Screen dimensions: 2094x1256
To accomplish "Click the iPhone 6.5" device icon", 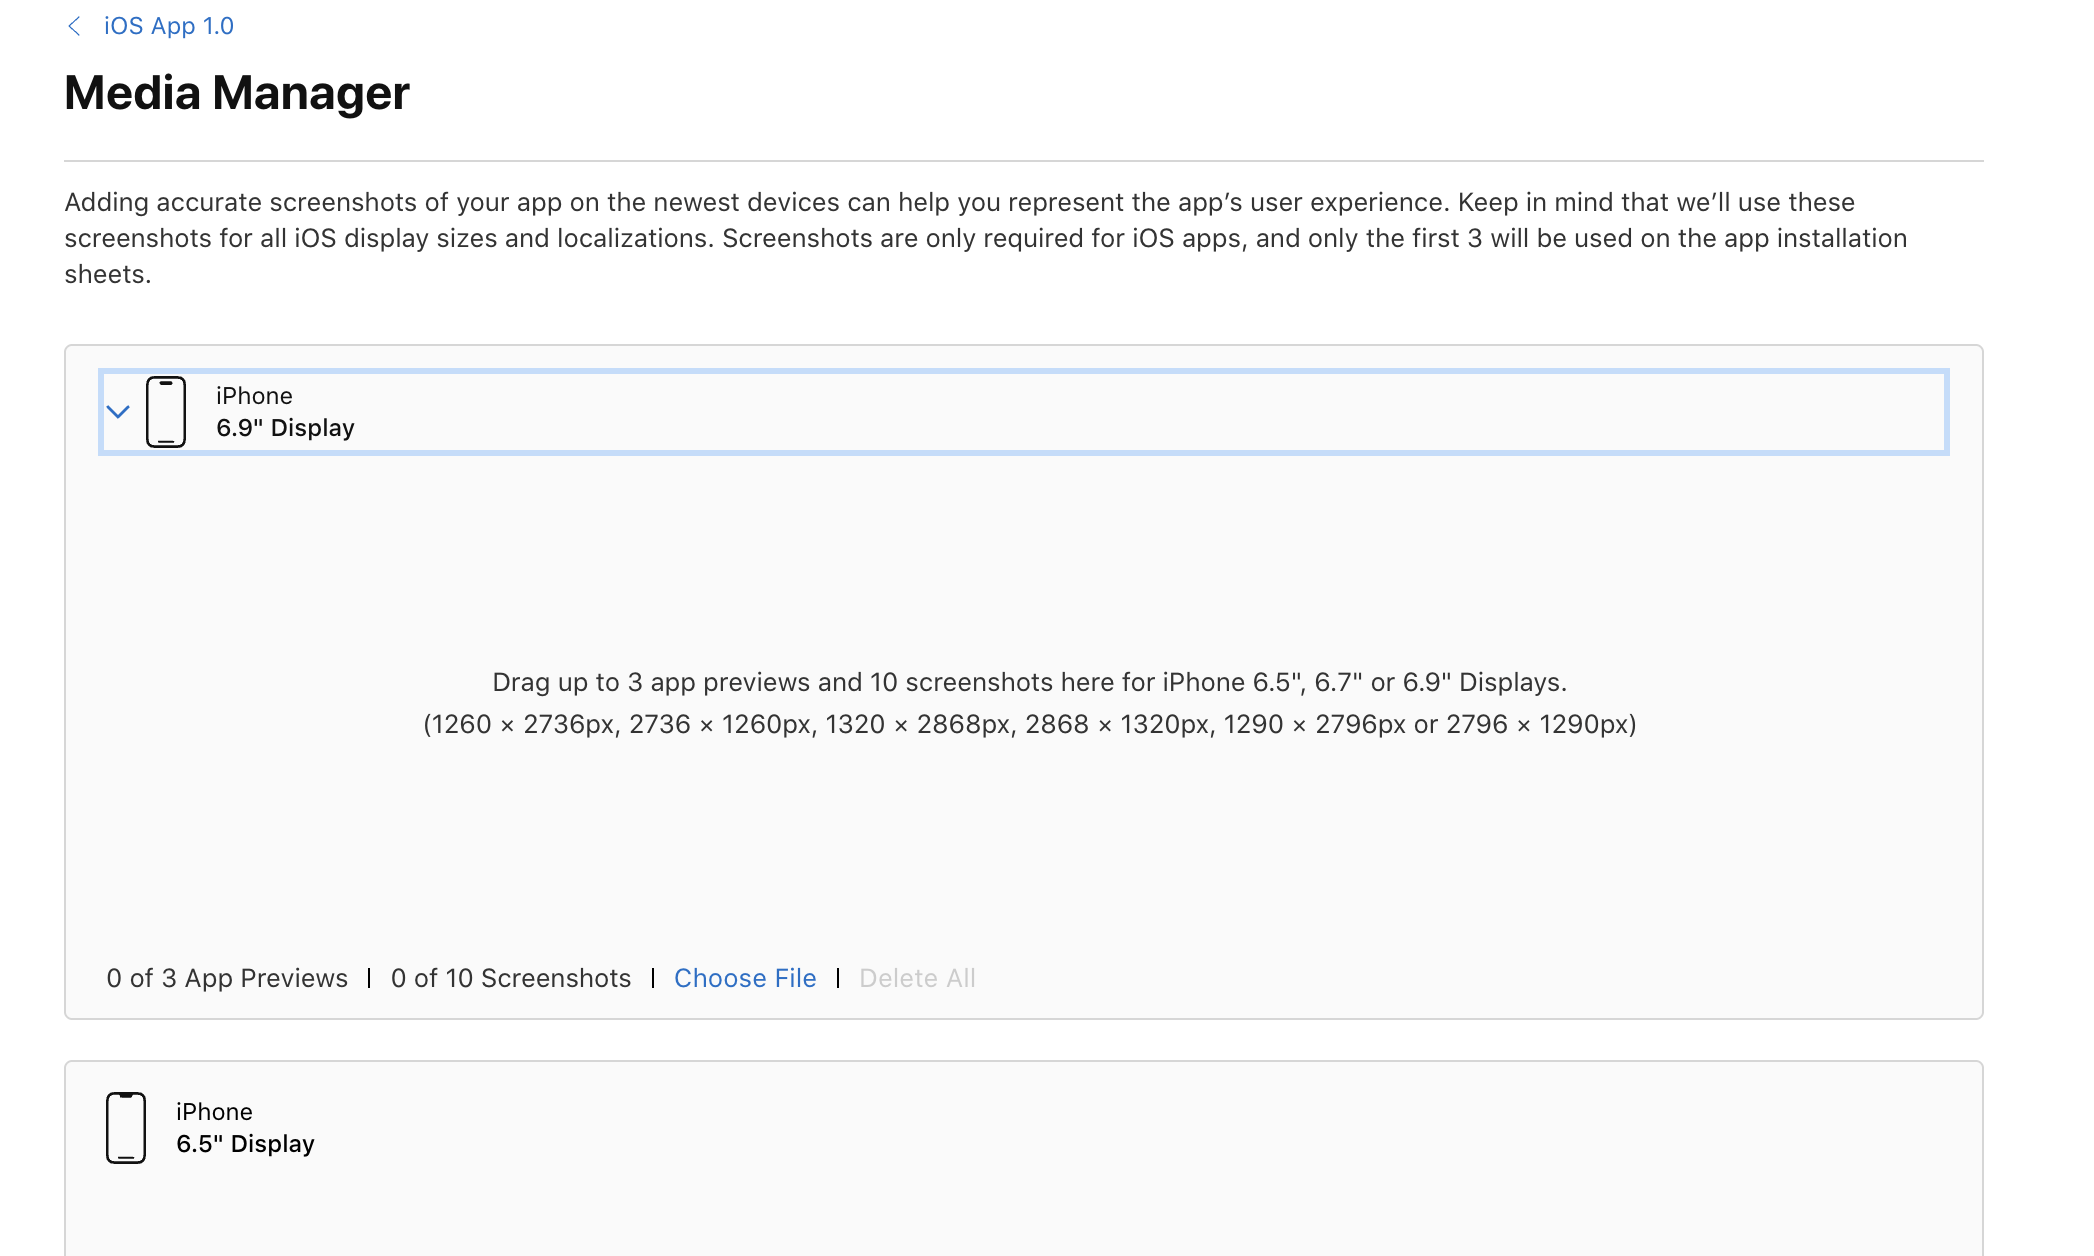I will pyautogui.click(x=126, y=1128).
